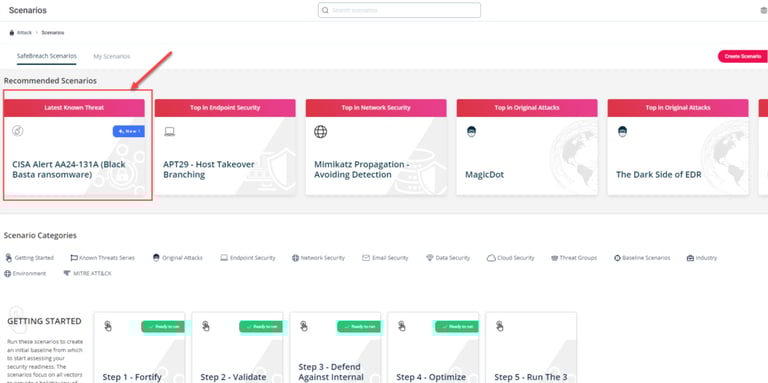This screenshot has height=383, width=768.
Task: Open the Step 3 Defend Against Internal card
Action: click(x=335, y=347)
